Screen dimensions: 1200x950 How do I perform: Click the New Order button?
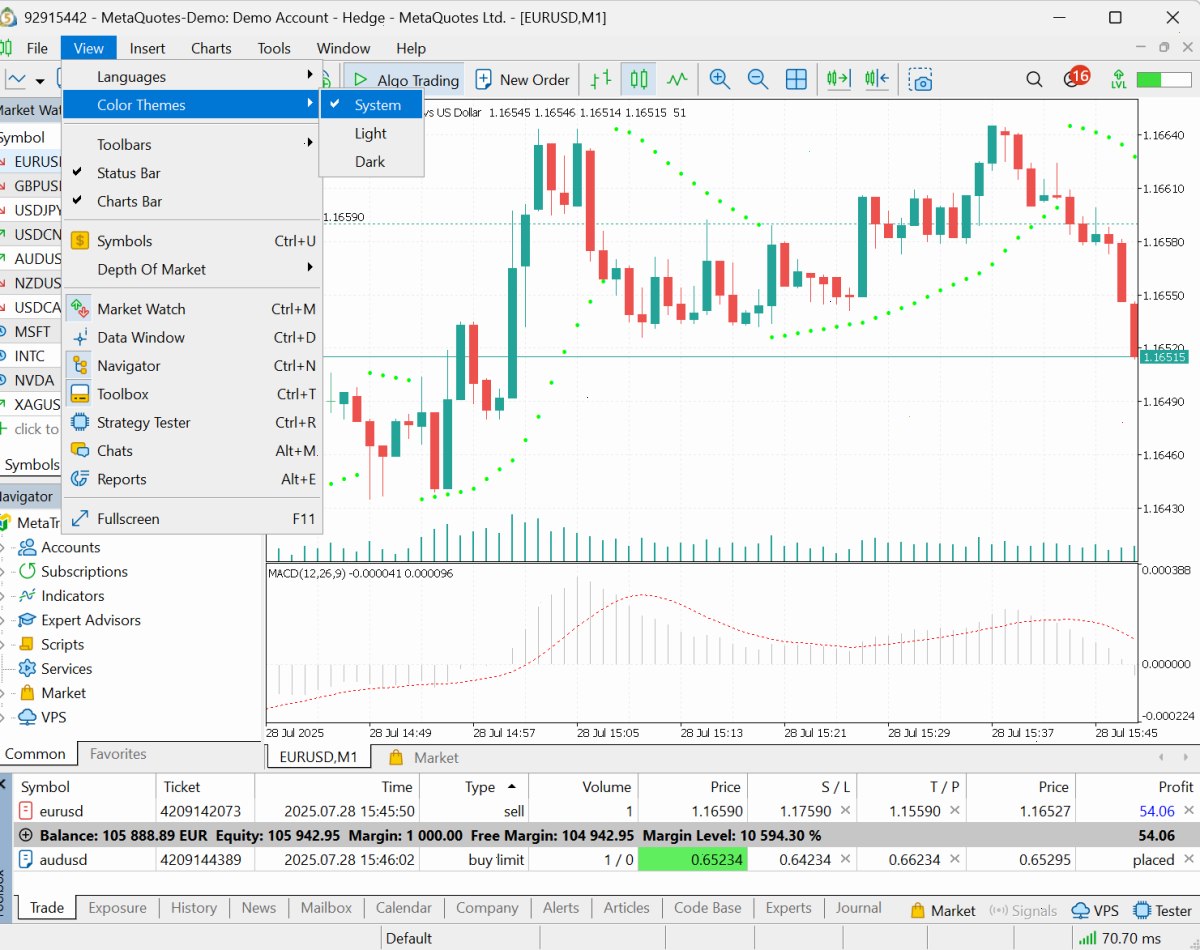pos(522,79)
